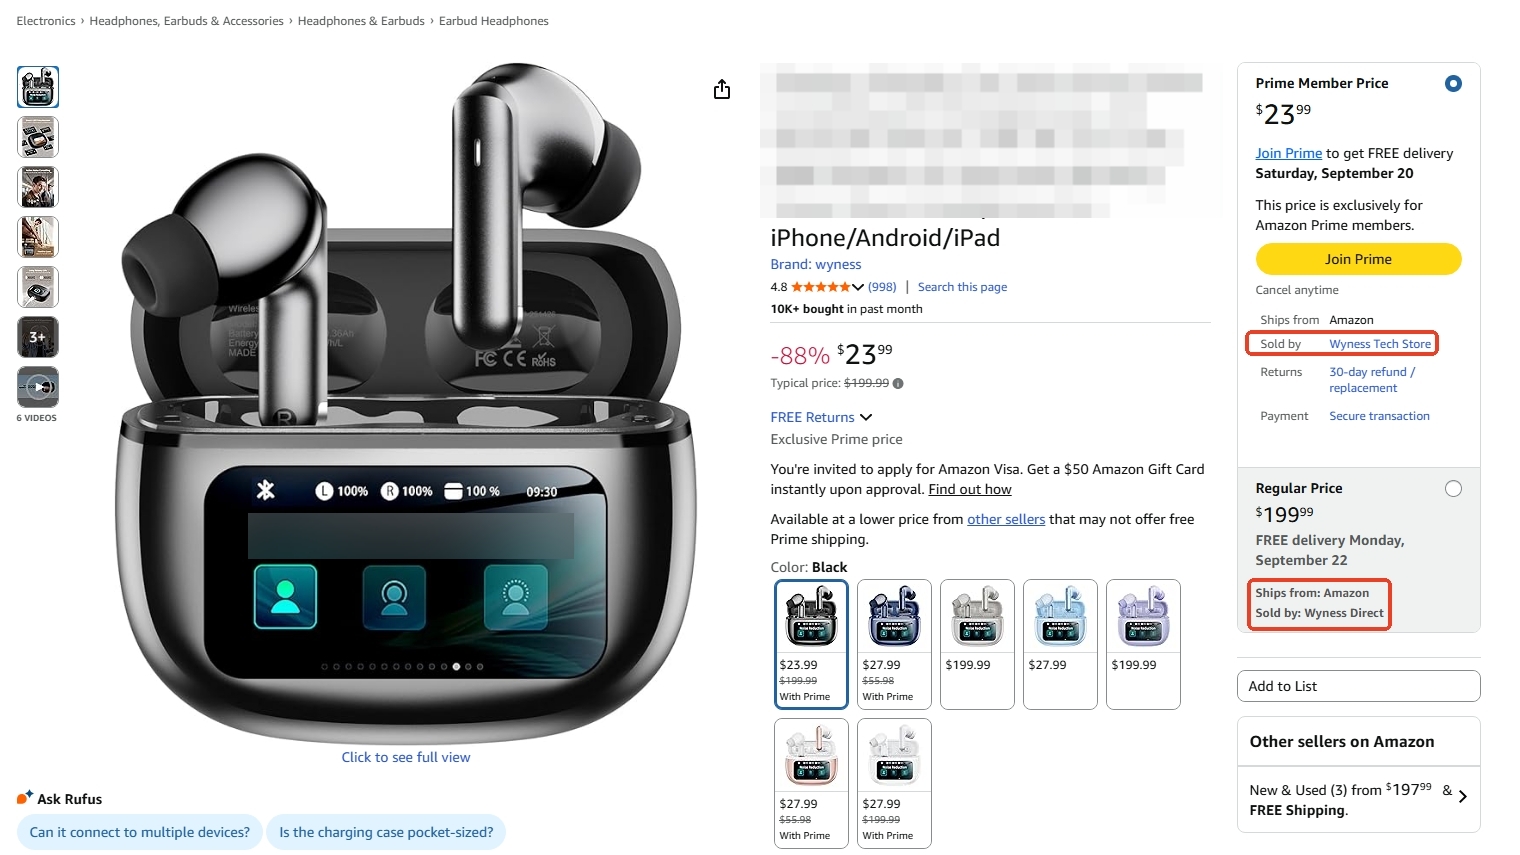Click the Earbud Headphones breadcrumb
Image resolution: width=1520 pixels, height=855 pixels.
[x=494, y=21]
